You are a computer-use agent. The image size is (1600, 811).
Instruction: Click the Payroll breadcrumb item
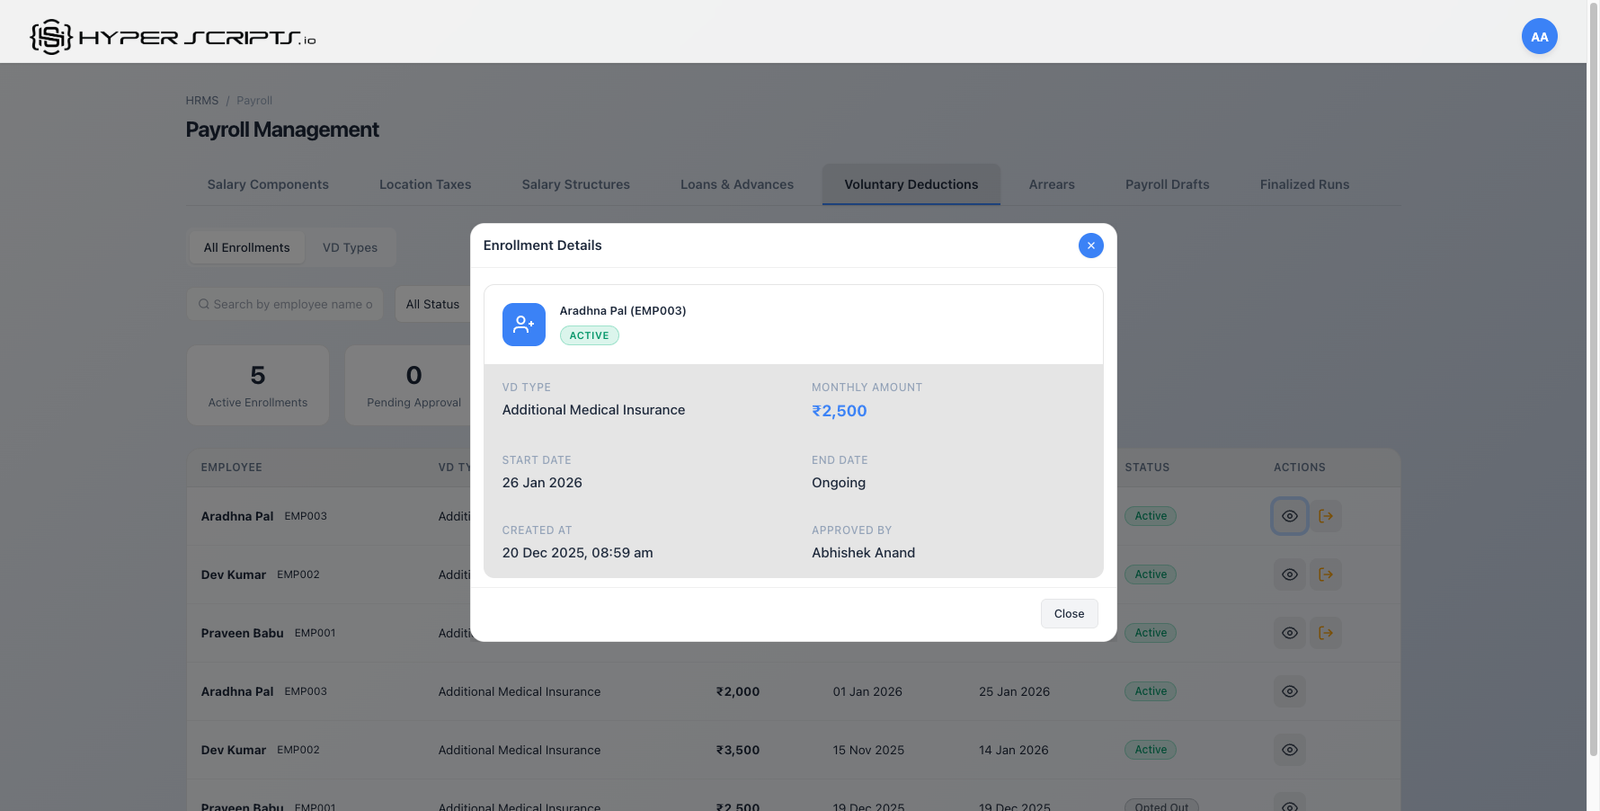click(254, 101)
